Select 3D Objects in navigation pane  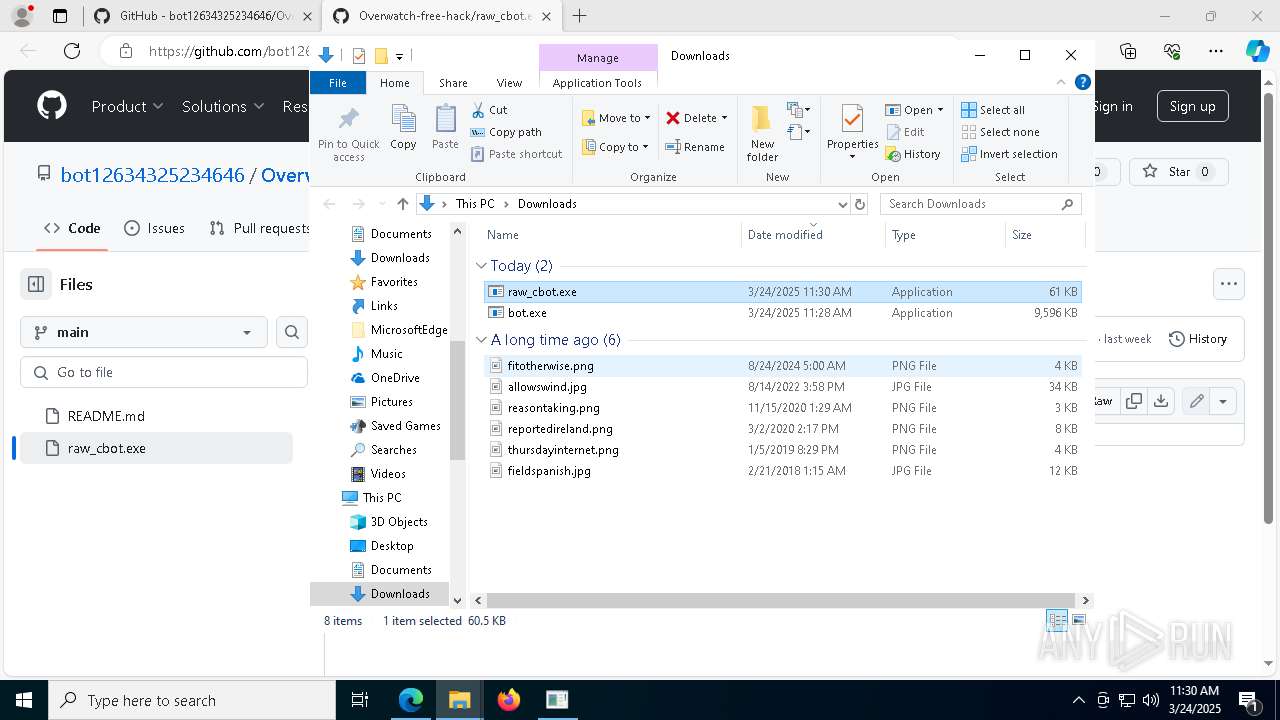click(x=399, y=522)
